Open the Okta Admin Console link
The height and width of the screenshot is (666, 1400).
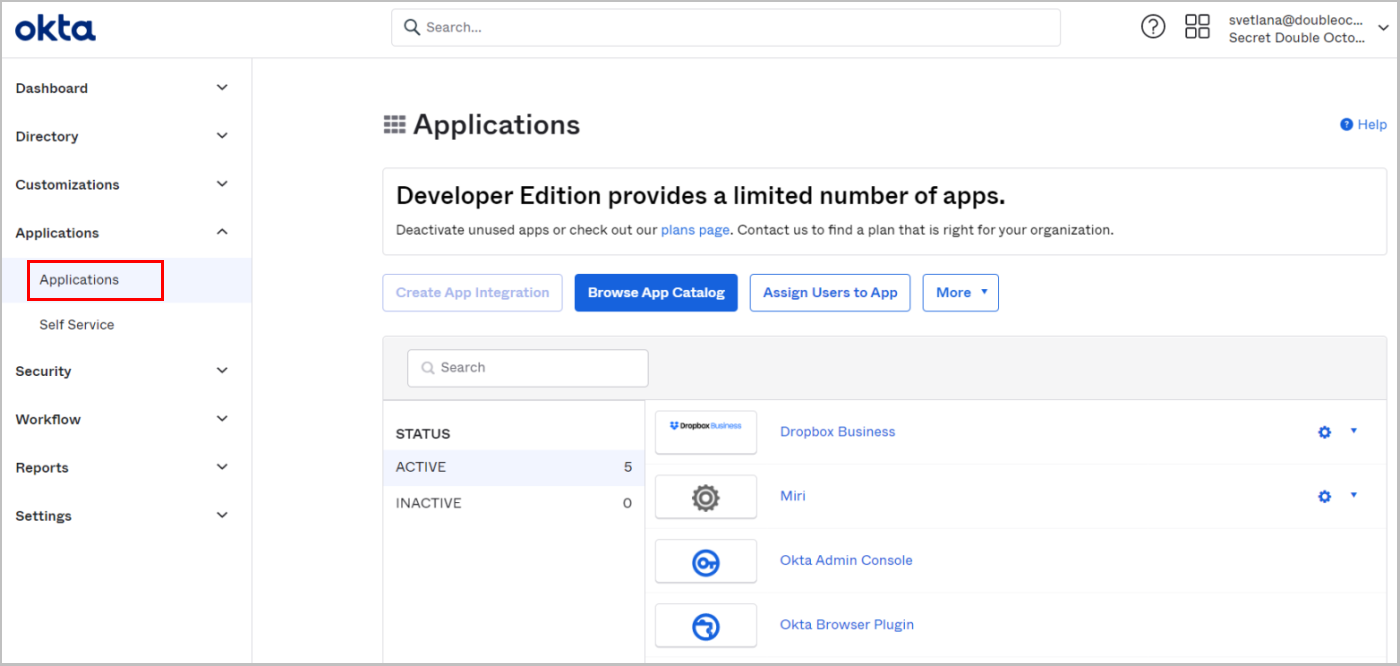846,560
